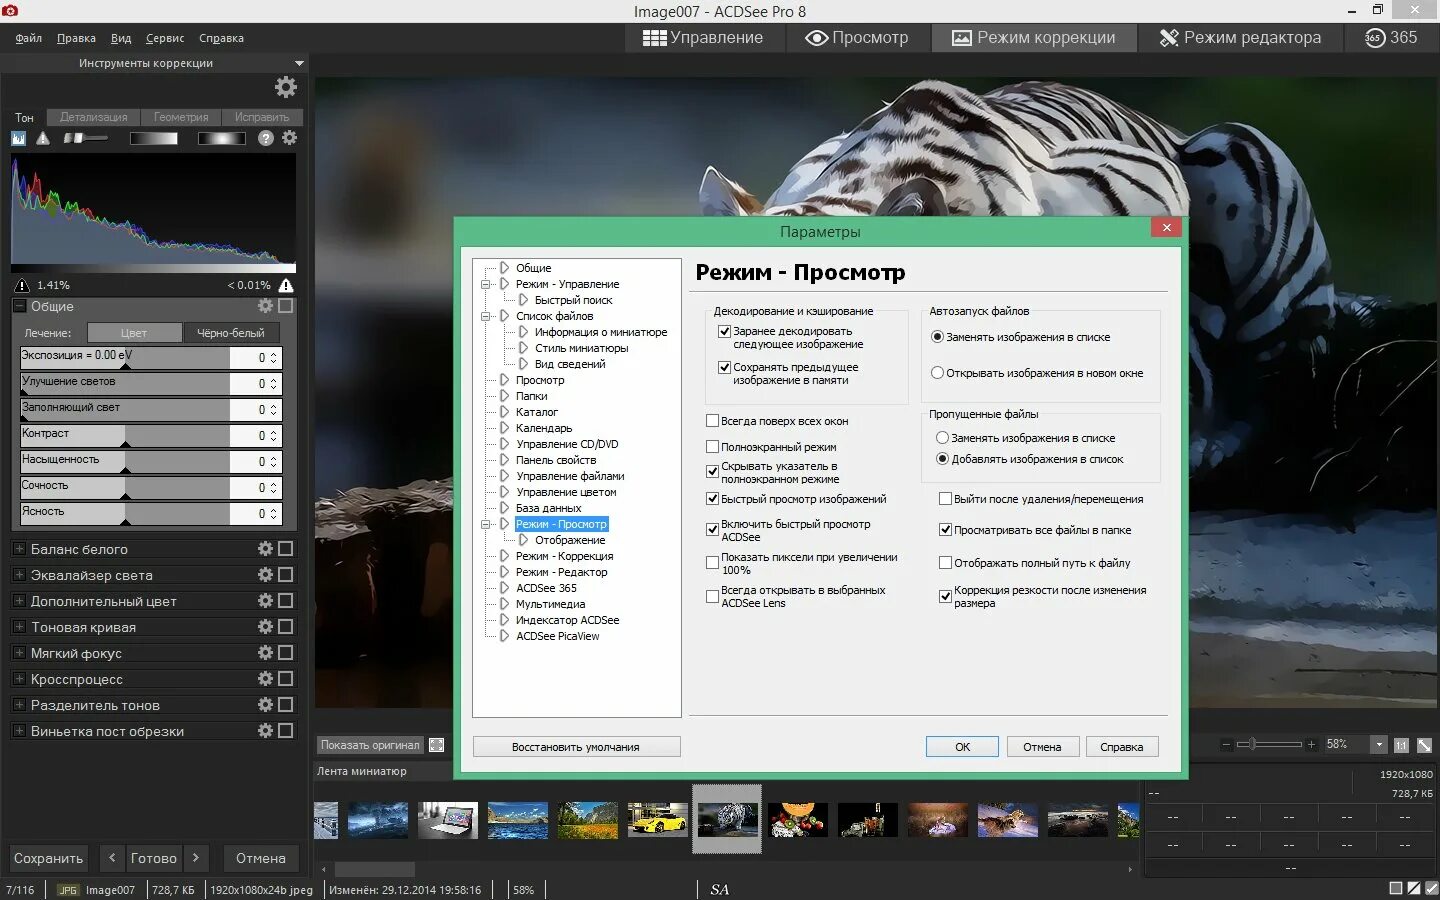
Task: Open the Инструменты коррекции panel dropdown arrow
Action: pyautogui.click(x=298, y=63)
